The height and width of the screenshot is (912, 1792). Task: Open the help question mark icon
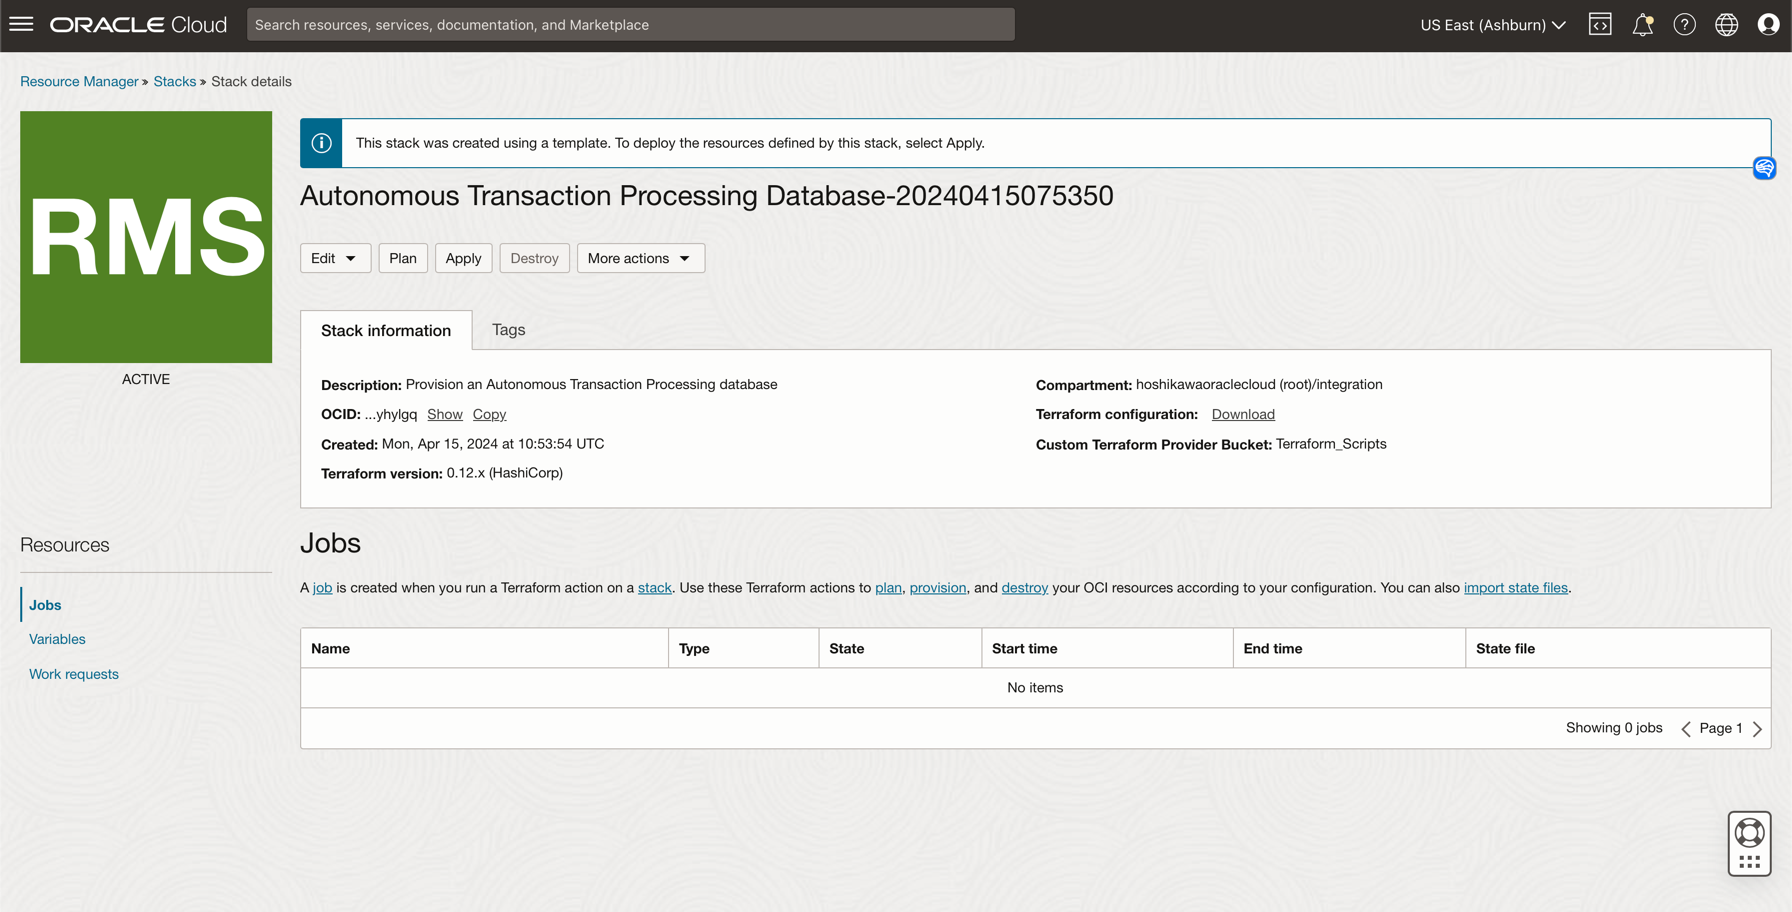[1684, 24]
